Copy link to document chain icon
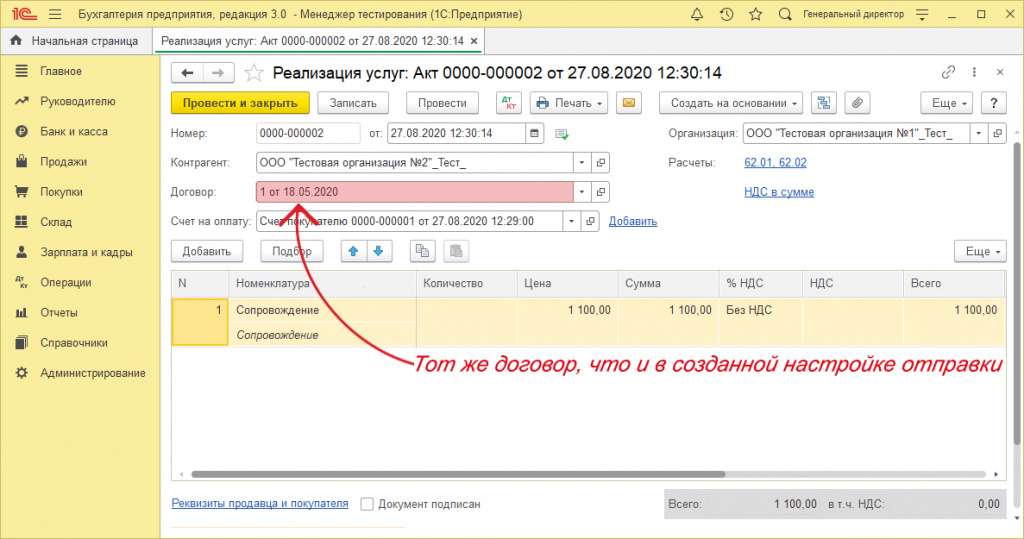Viewport: 1024px width, 539px height. tap(948, 73)
